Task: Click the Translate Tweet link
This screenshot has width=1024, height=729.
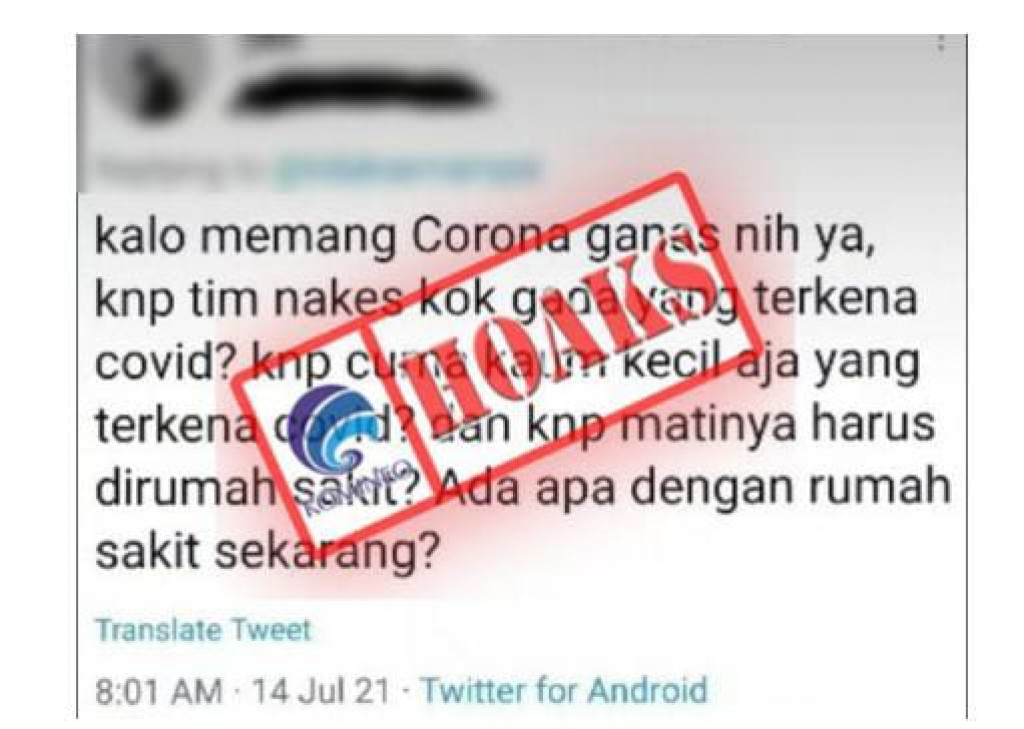Action: point(203,630)
